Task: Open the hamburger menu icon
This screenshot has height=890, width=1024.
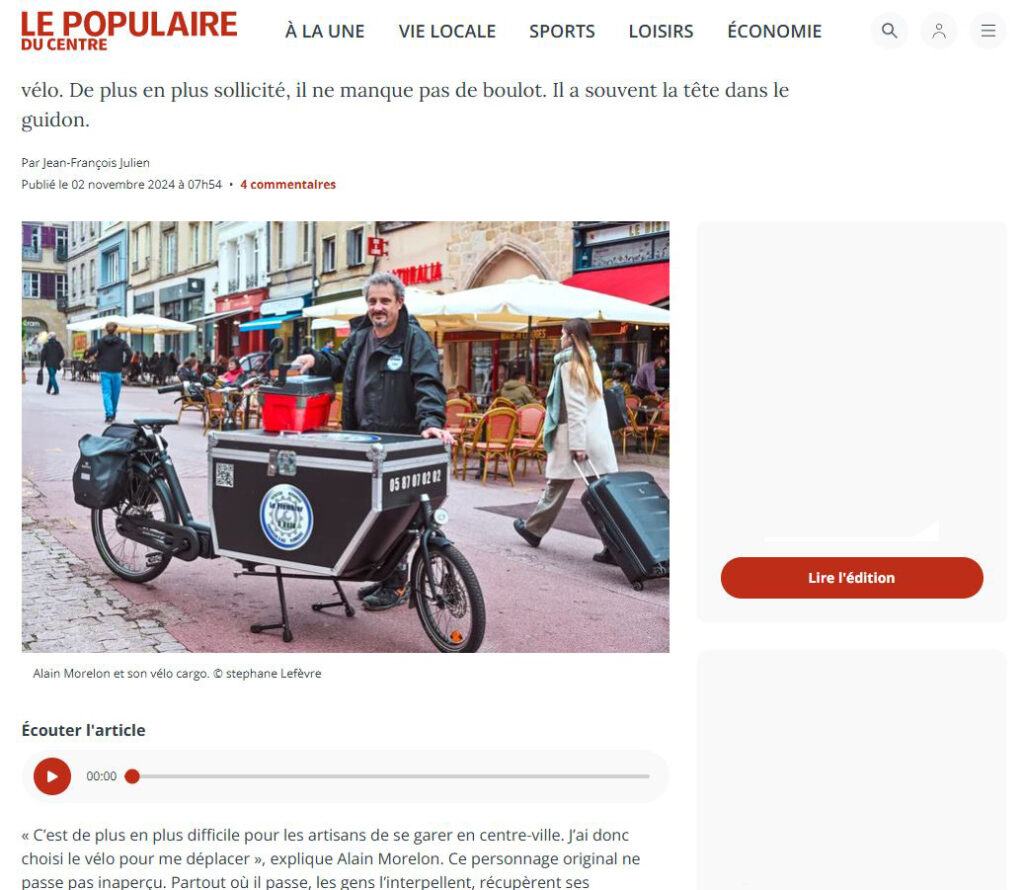Action: pyautogui.click(x=988, y=31)
